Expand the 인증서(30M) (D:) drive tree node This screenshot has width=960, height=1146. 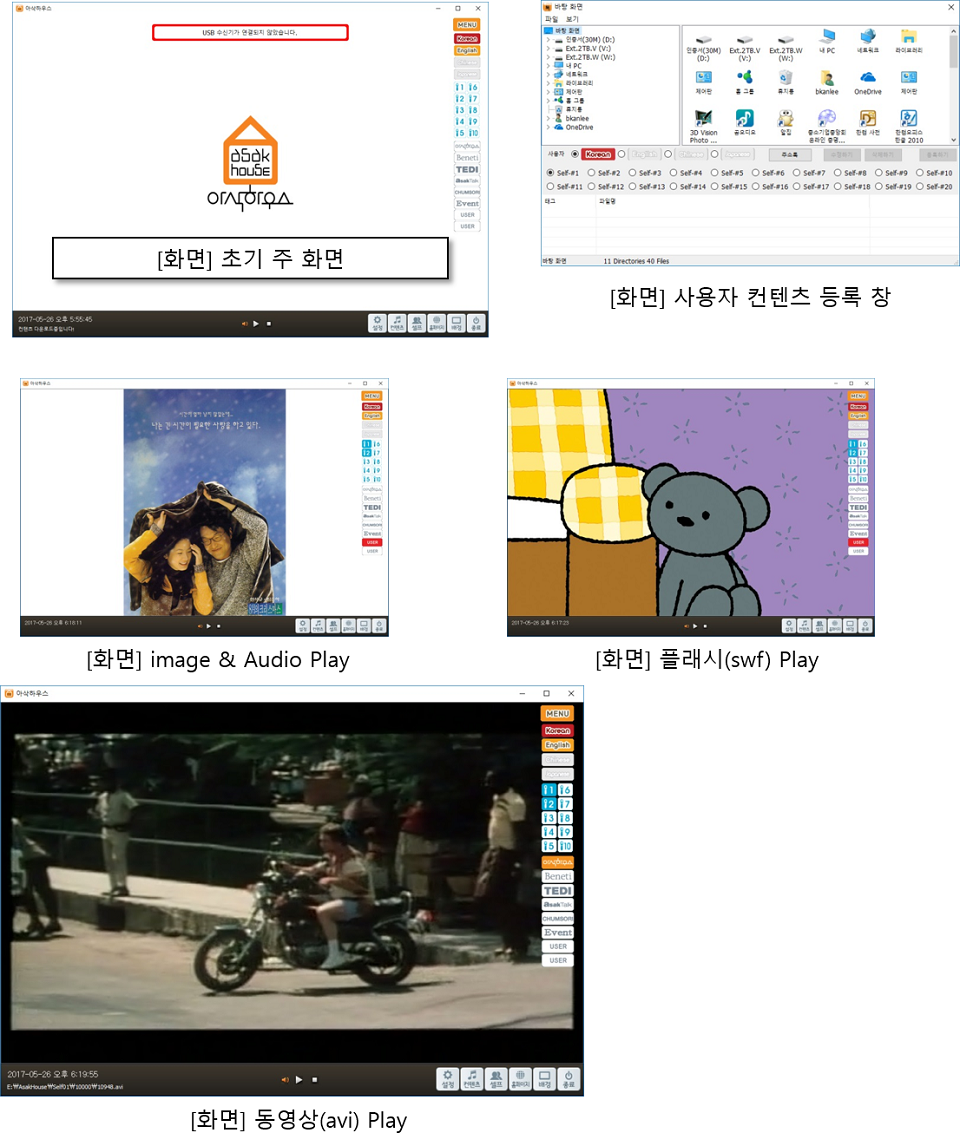point(548,39)
